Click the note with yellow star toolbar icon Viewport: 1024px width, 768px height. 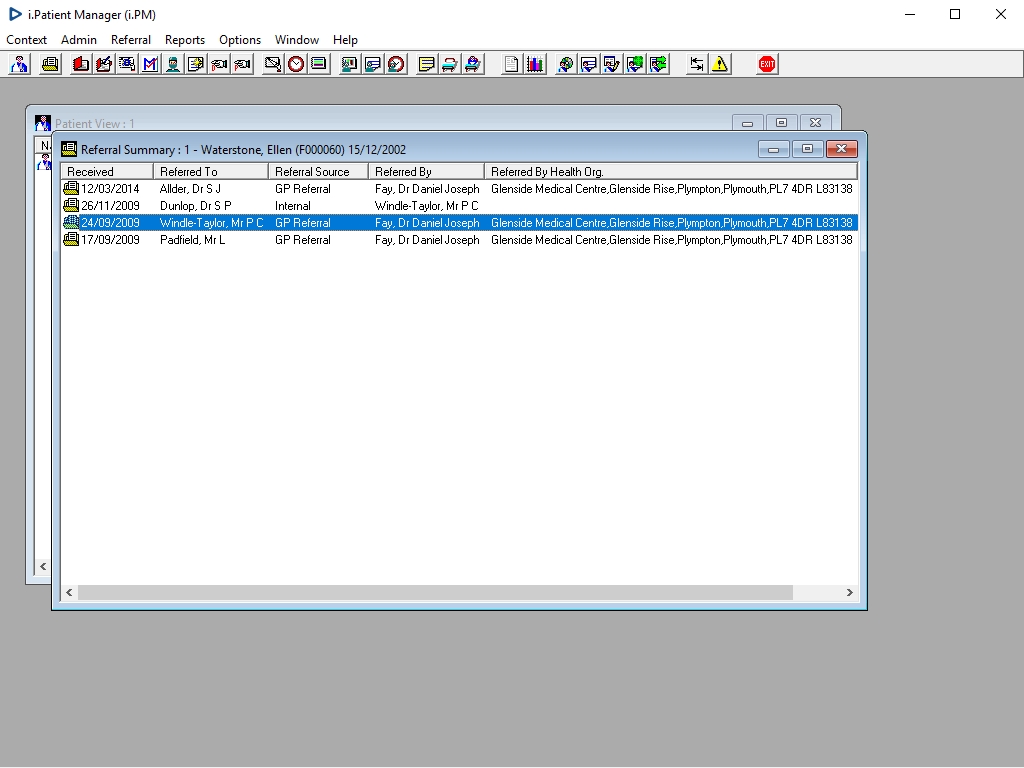[x=196, y=64]
